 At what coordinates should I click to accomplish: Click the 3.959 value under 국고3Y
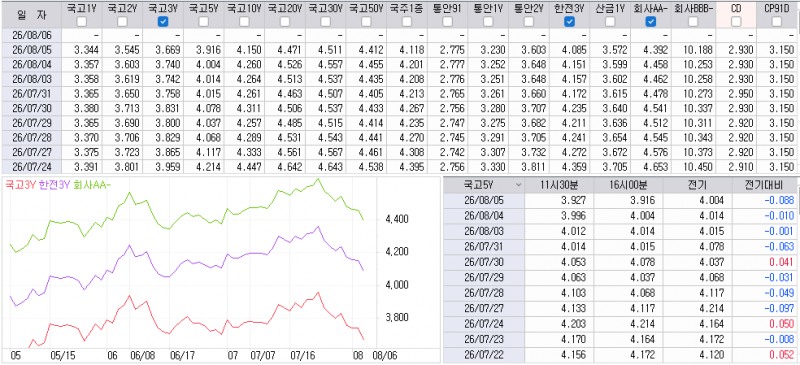coord(168,166)
